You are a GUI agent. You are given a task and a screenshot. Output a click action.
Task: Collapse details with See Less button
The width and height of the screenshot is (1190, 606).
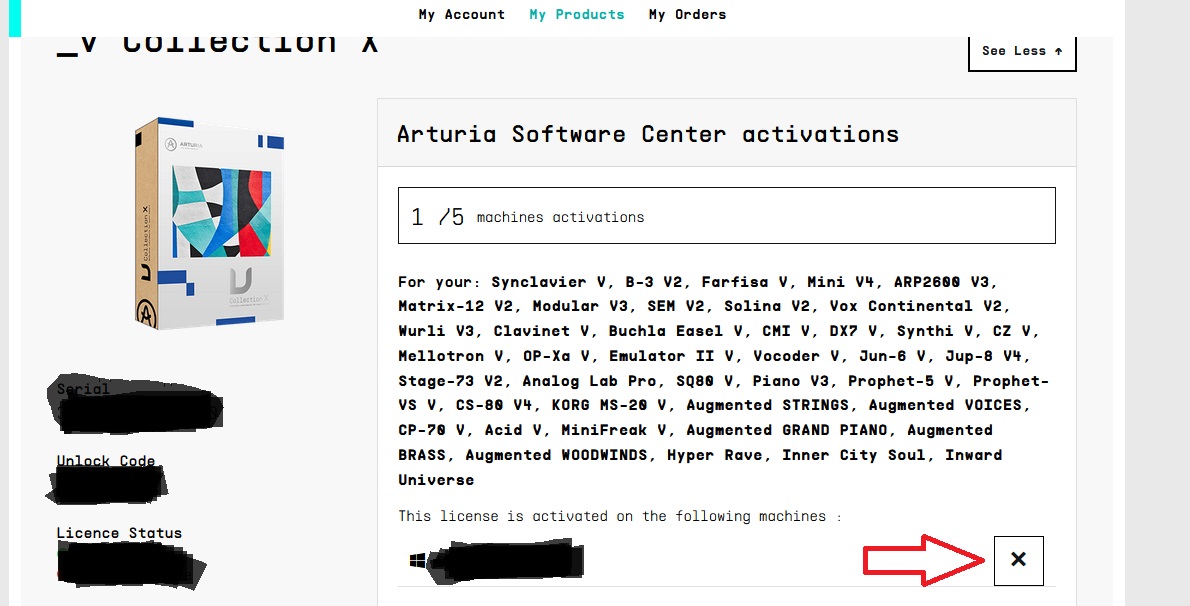tap(1022, 51)
